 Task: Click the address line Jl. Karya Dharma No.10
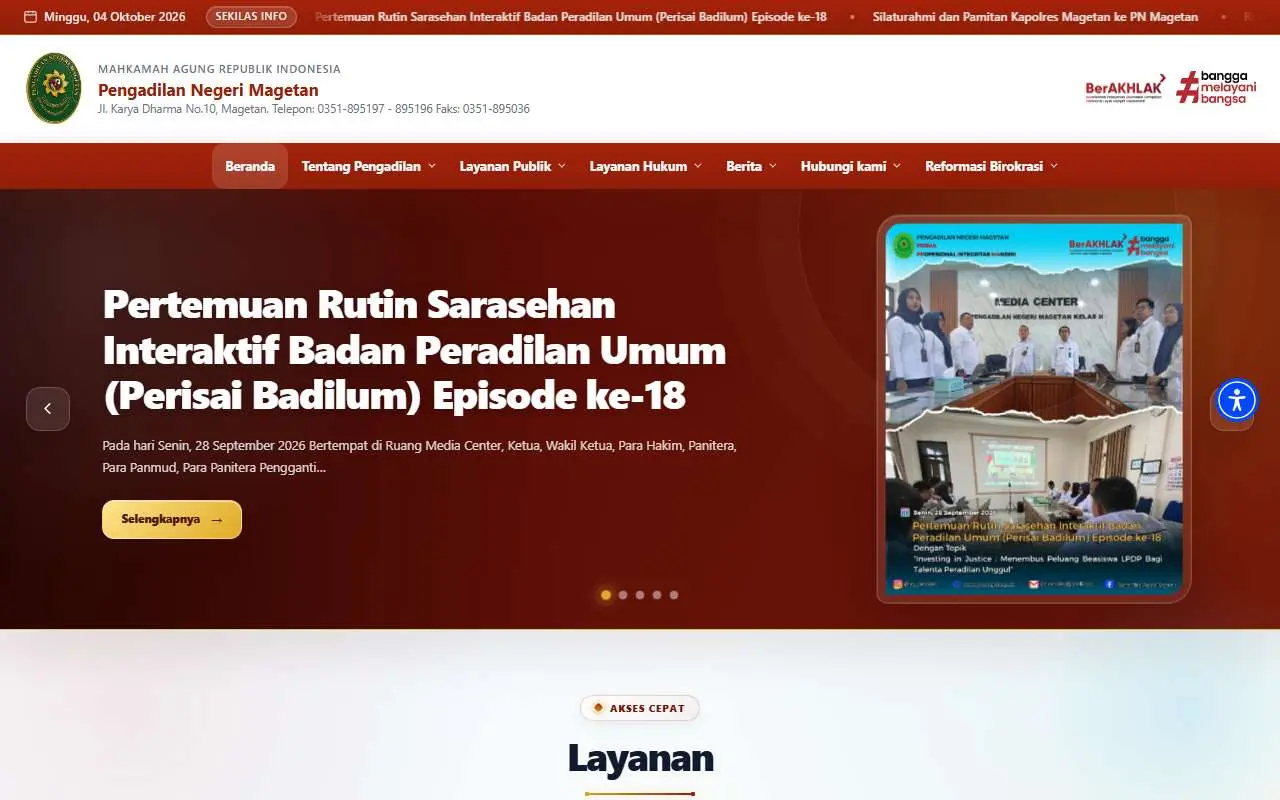(314, 109)
